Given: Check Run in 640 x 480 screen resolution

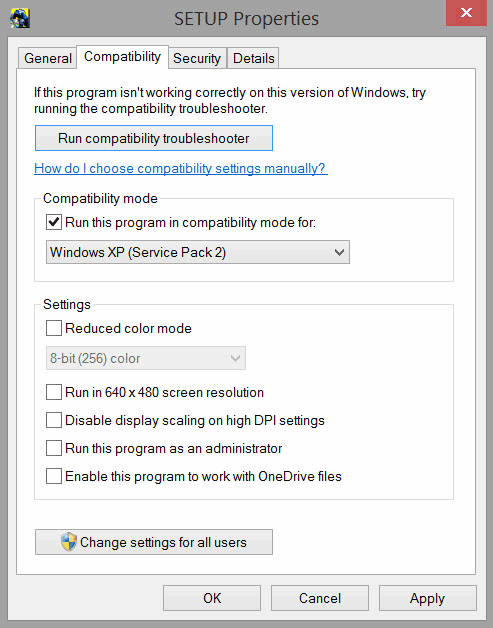Looking at the screenshot, I should coord(54,392).
